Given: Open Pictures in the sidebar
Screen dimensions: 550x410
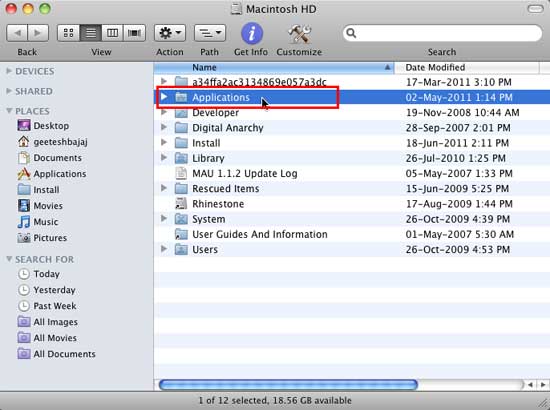Looking at the screenshot, I should (42, 238).
